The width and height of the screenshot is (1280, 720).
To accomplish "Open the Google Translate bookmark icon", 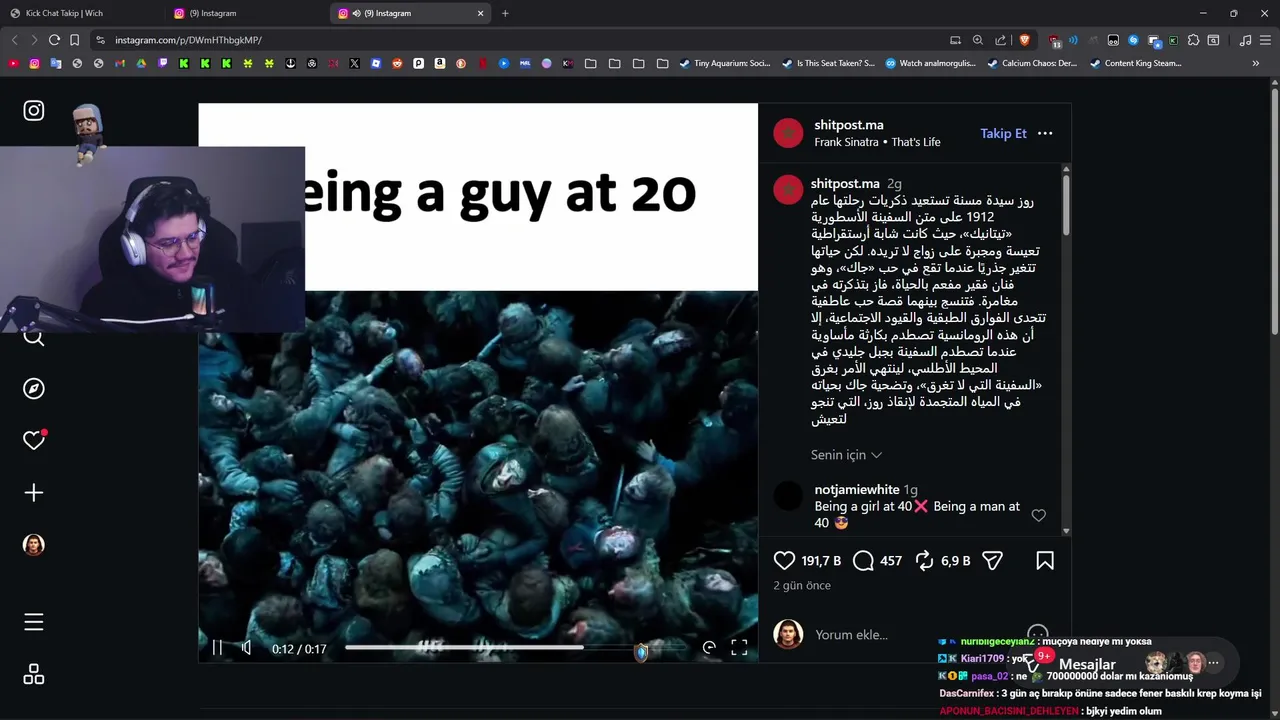I will (56, 63).
